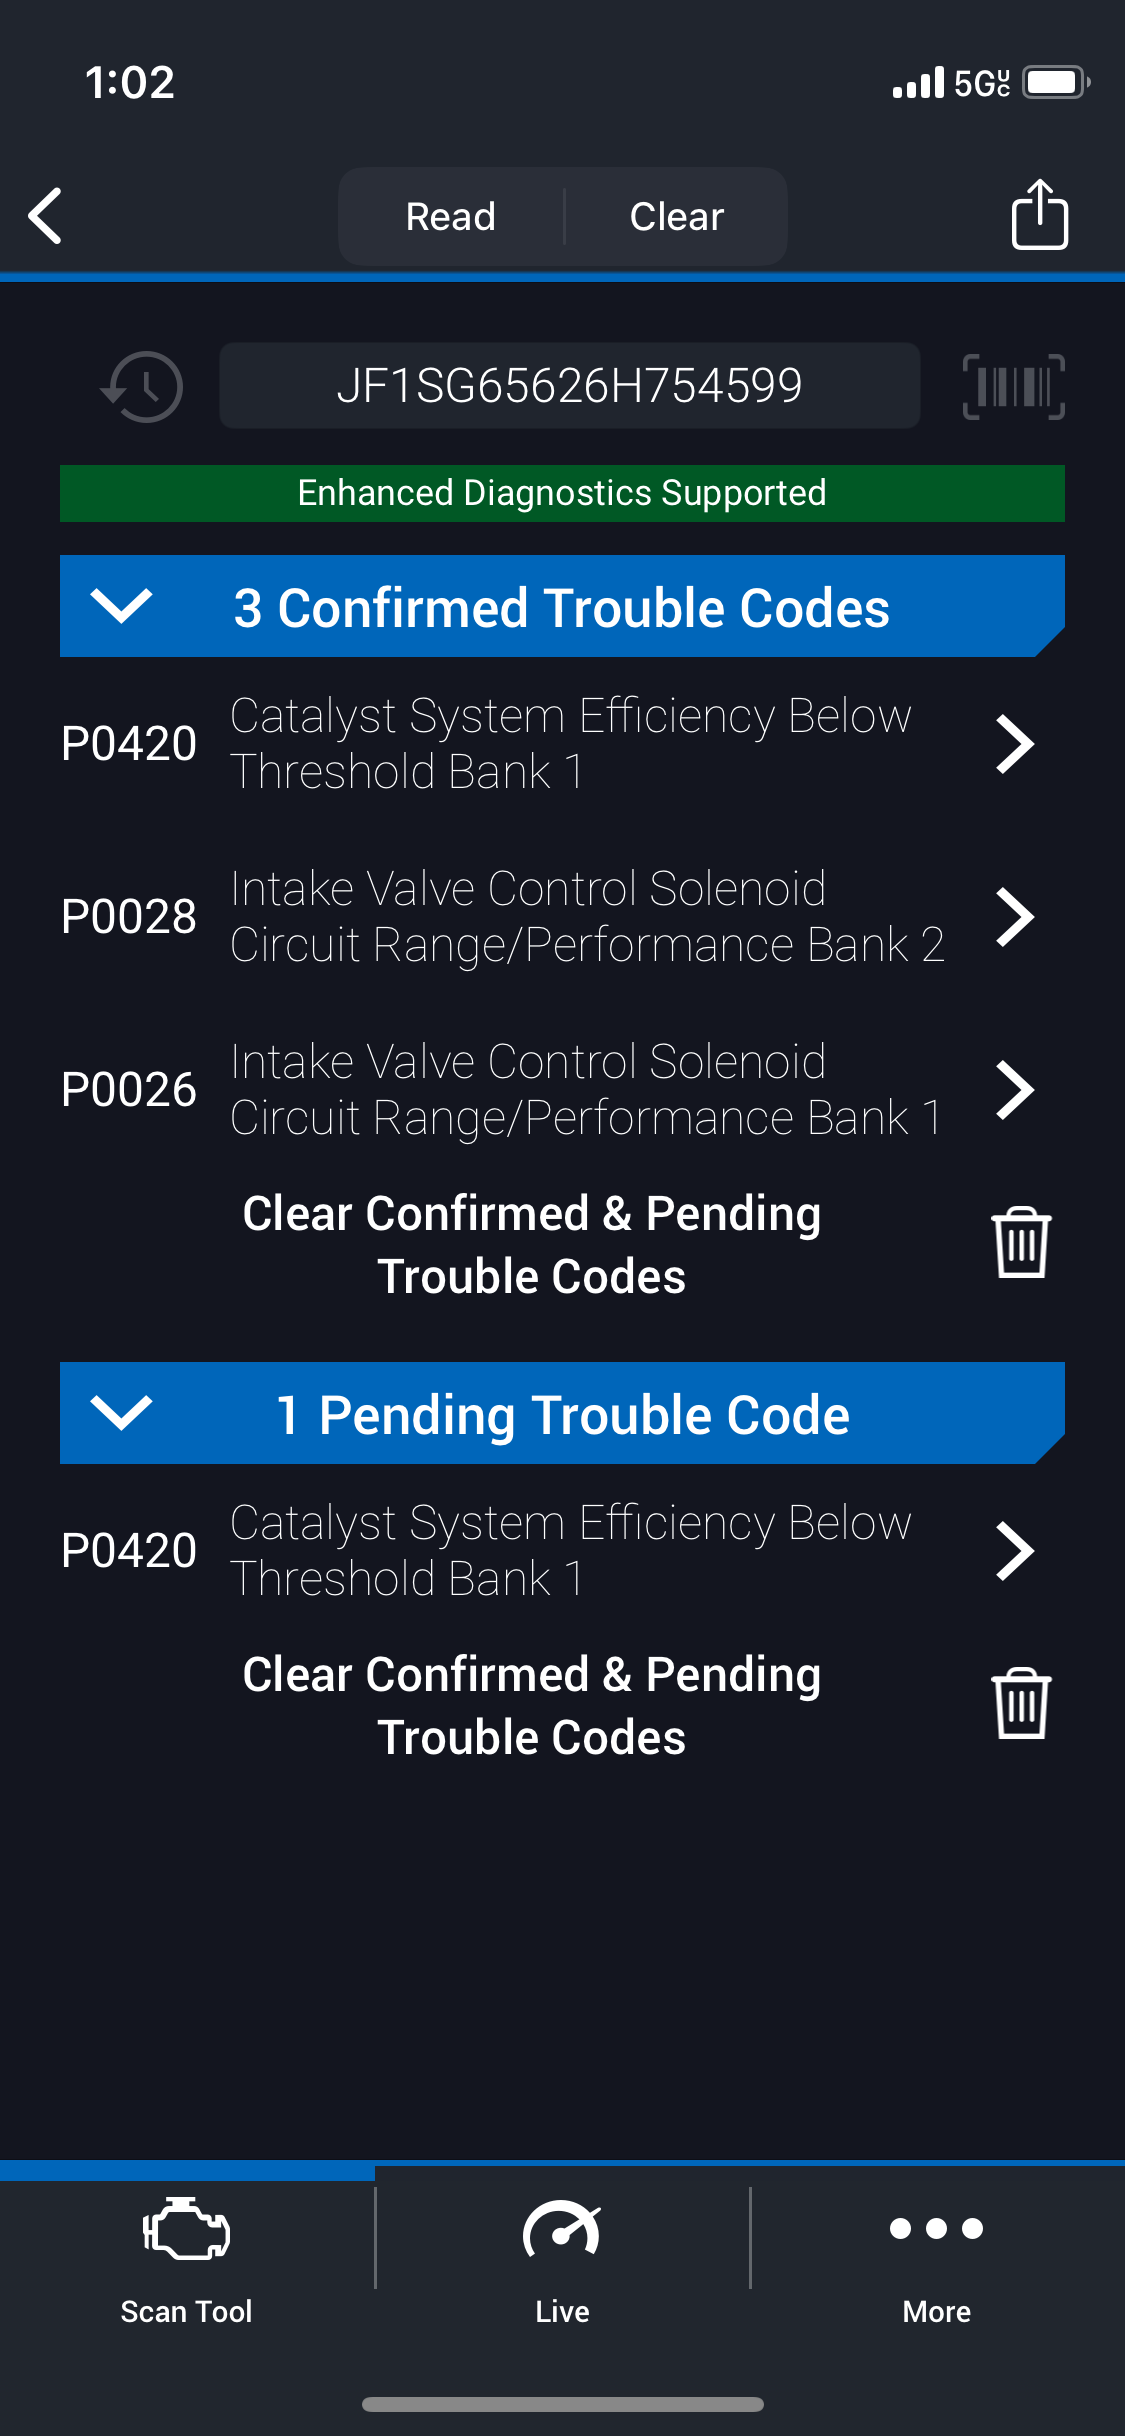Viewport: 1125px width, 2436px height.
Task: Expand details for confirmed P0420 code
Action: coord(1014,744)
